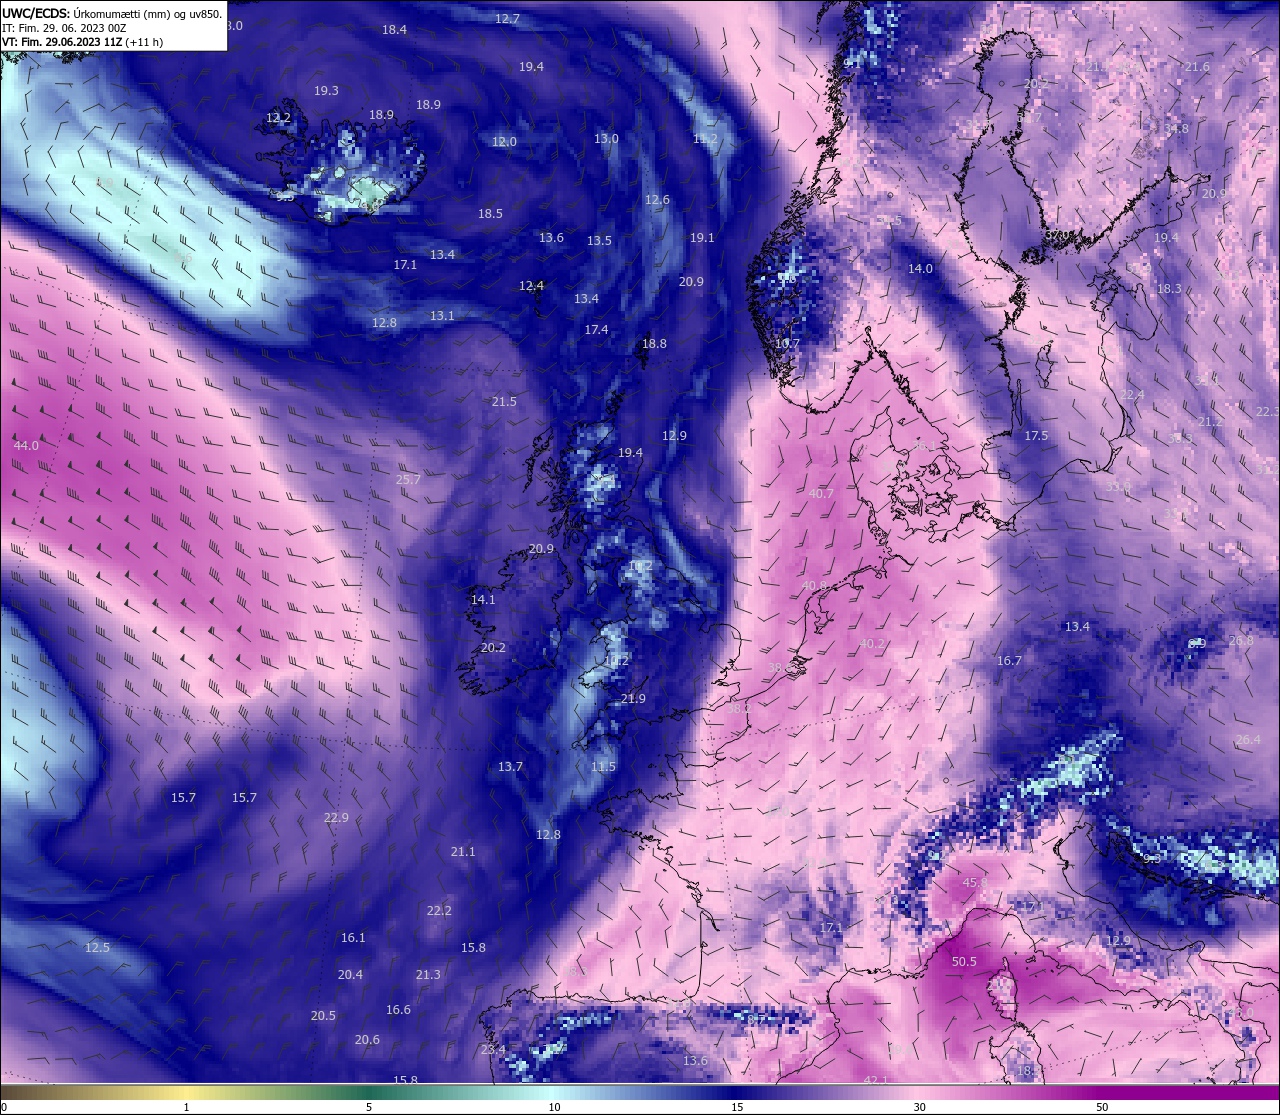
Task: Click the 30 tick on the color scale
Action: pos(919,1107)
